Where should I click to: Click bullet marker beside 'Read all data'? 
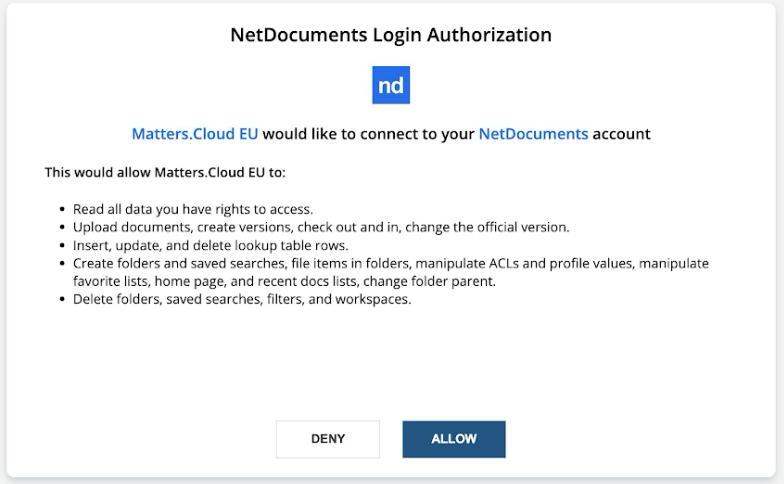tap(62, 210)
